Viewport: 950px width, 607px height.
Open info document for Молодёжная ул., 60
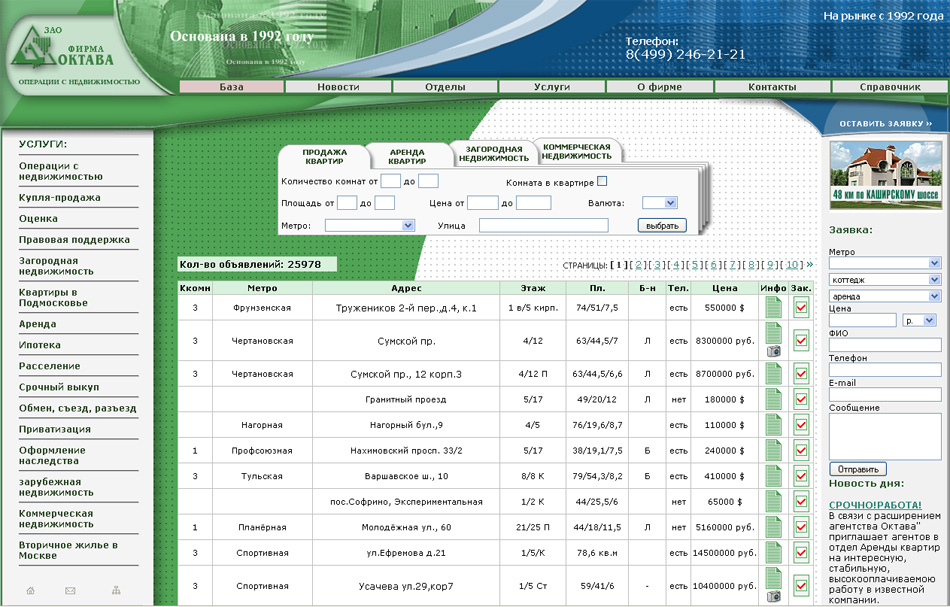point(773,527)
